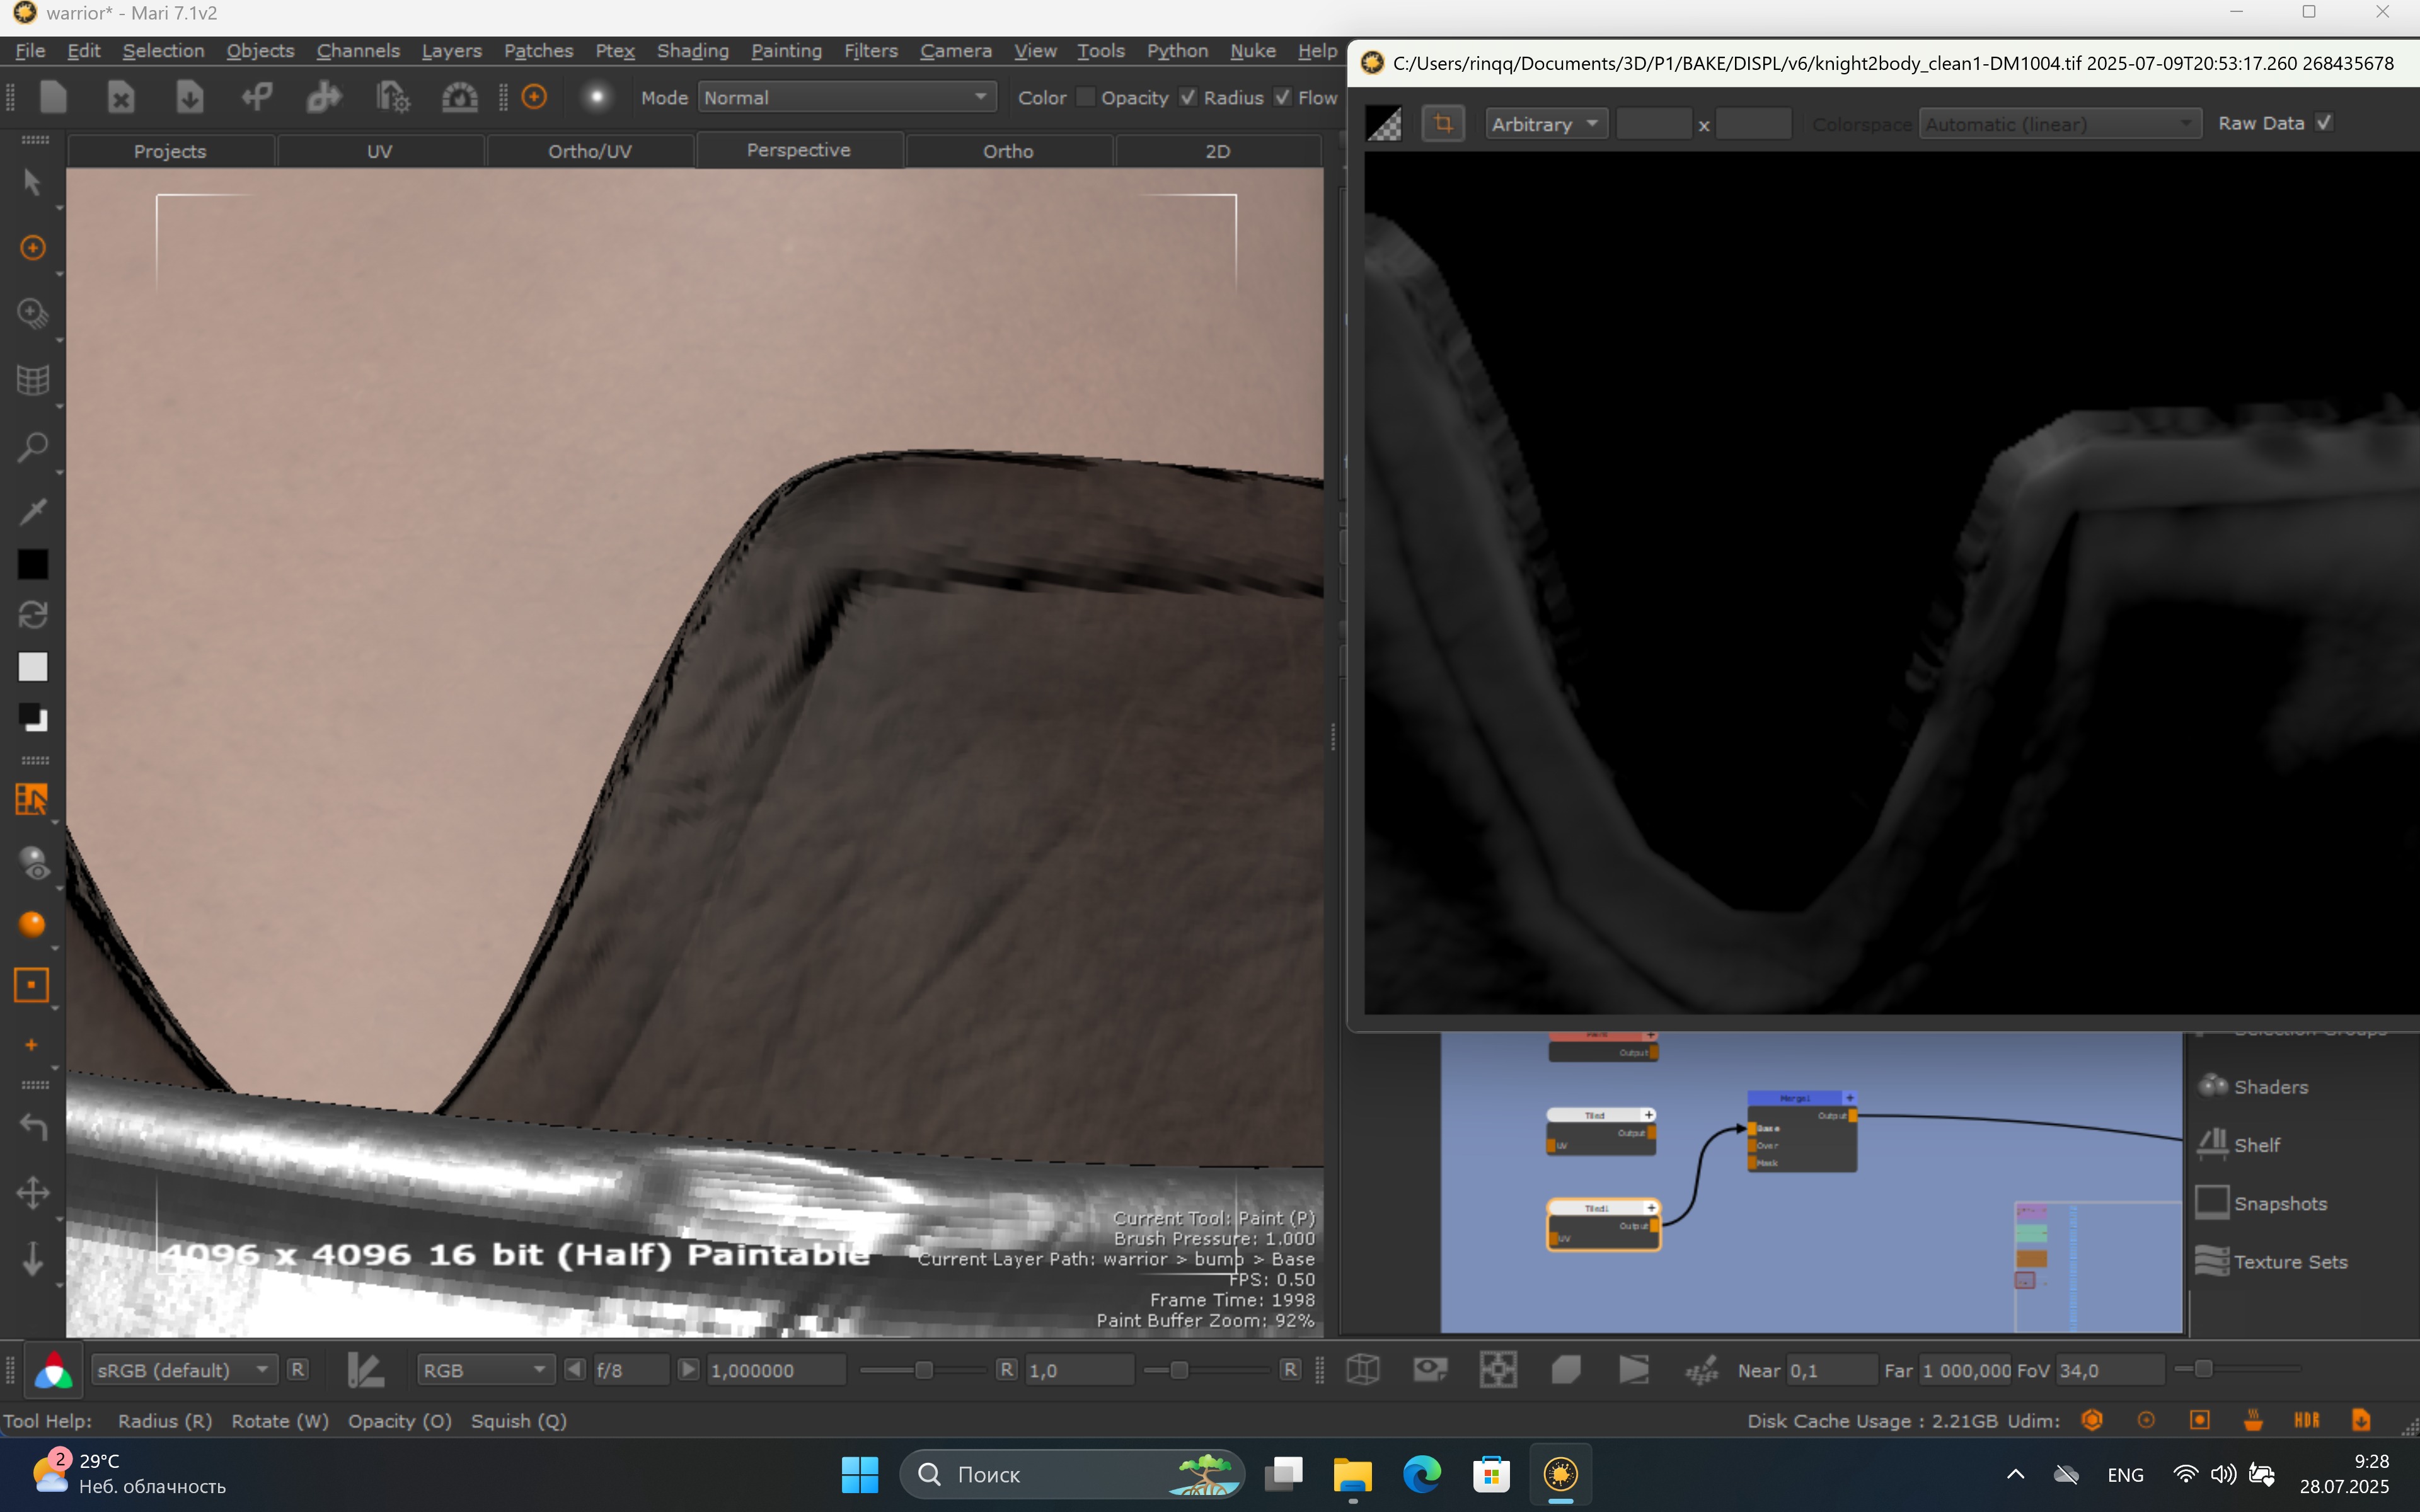Click the Import link icon in toolbar
The width and height of the screenshot is (2420, 1512).
point(257,97)
